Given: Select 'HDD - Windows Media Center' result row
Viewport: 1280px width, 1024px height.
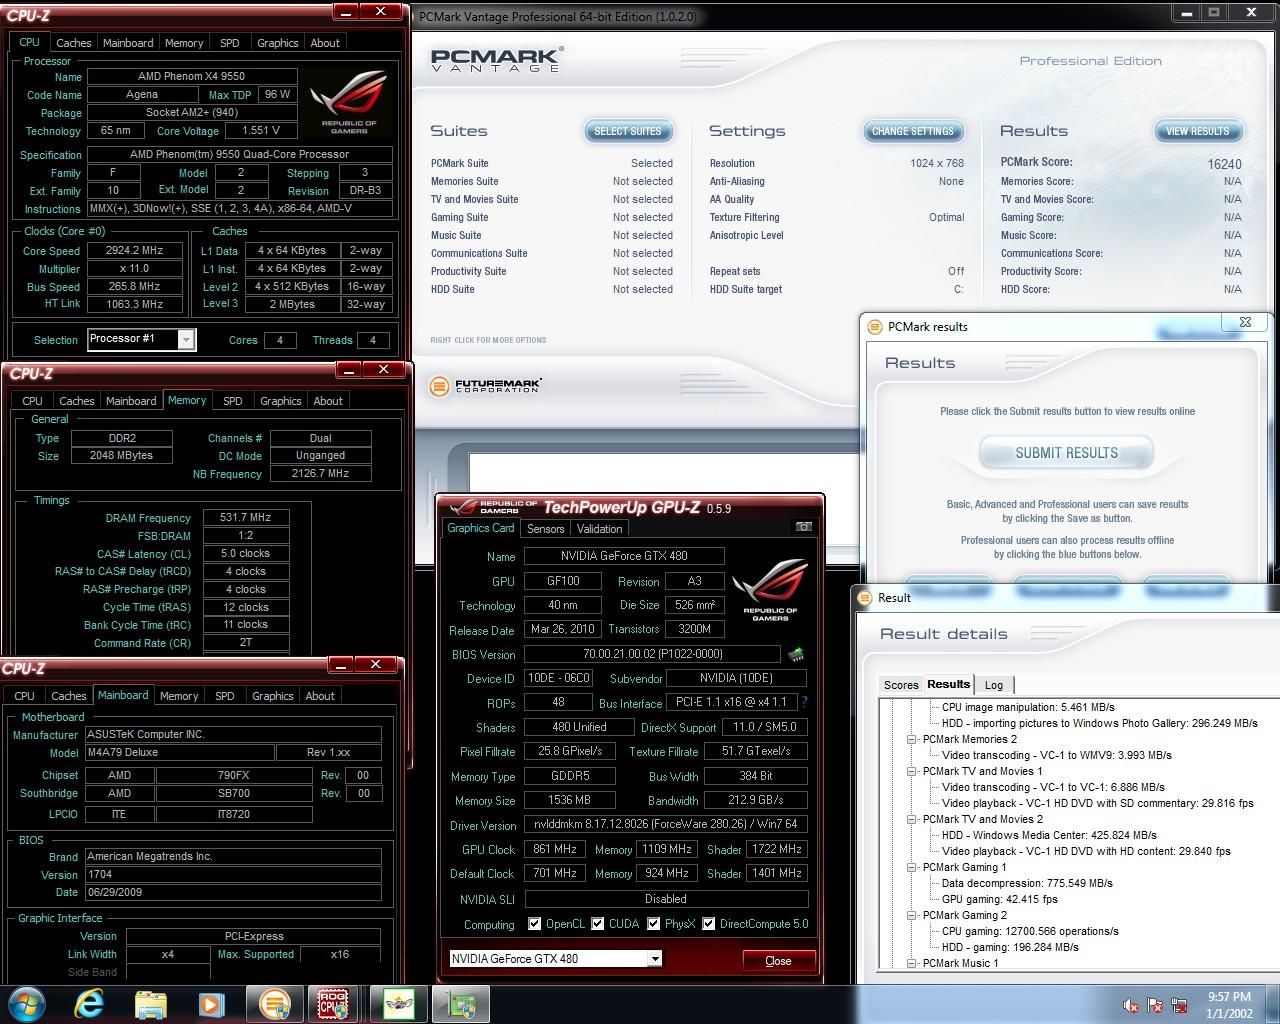Looking at the screenshot, I should [x=1049, y=835].
